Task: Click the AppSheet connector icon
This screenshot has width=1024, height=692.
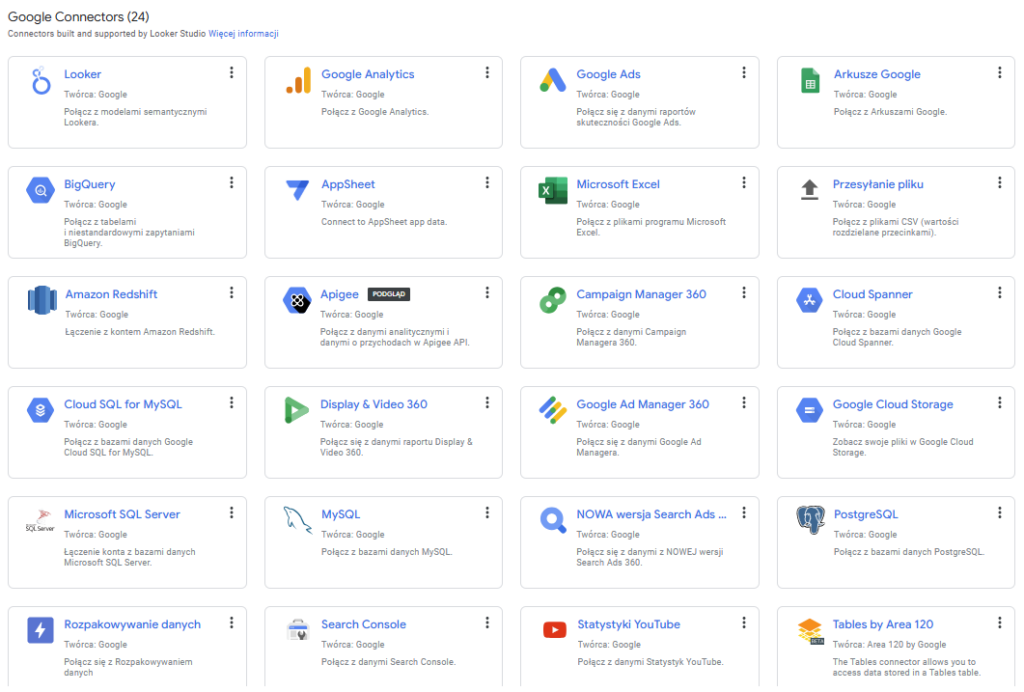Action: click(x=297, y=191)
